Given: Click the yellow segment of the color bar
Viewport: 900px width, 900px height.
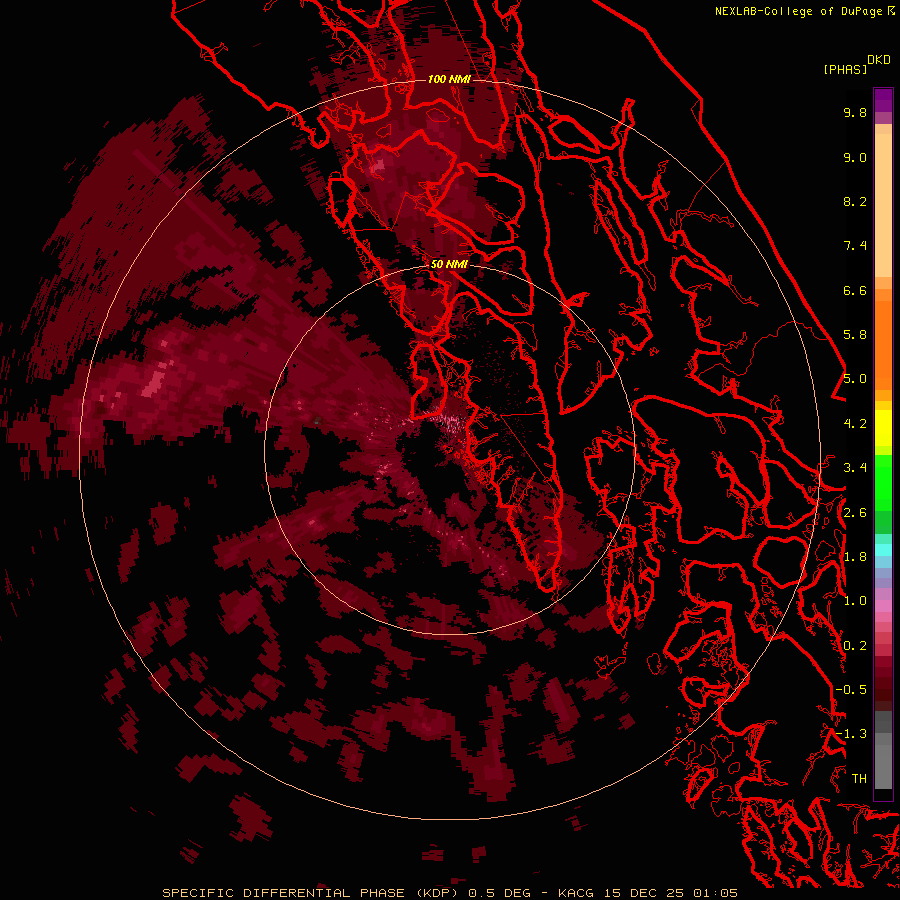Looking at the screenshot, I should click(x=883, y=428).
